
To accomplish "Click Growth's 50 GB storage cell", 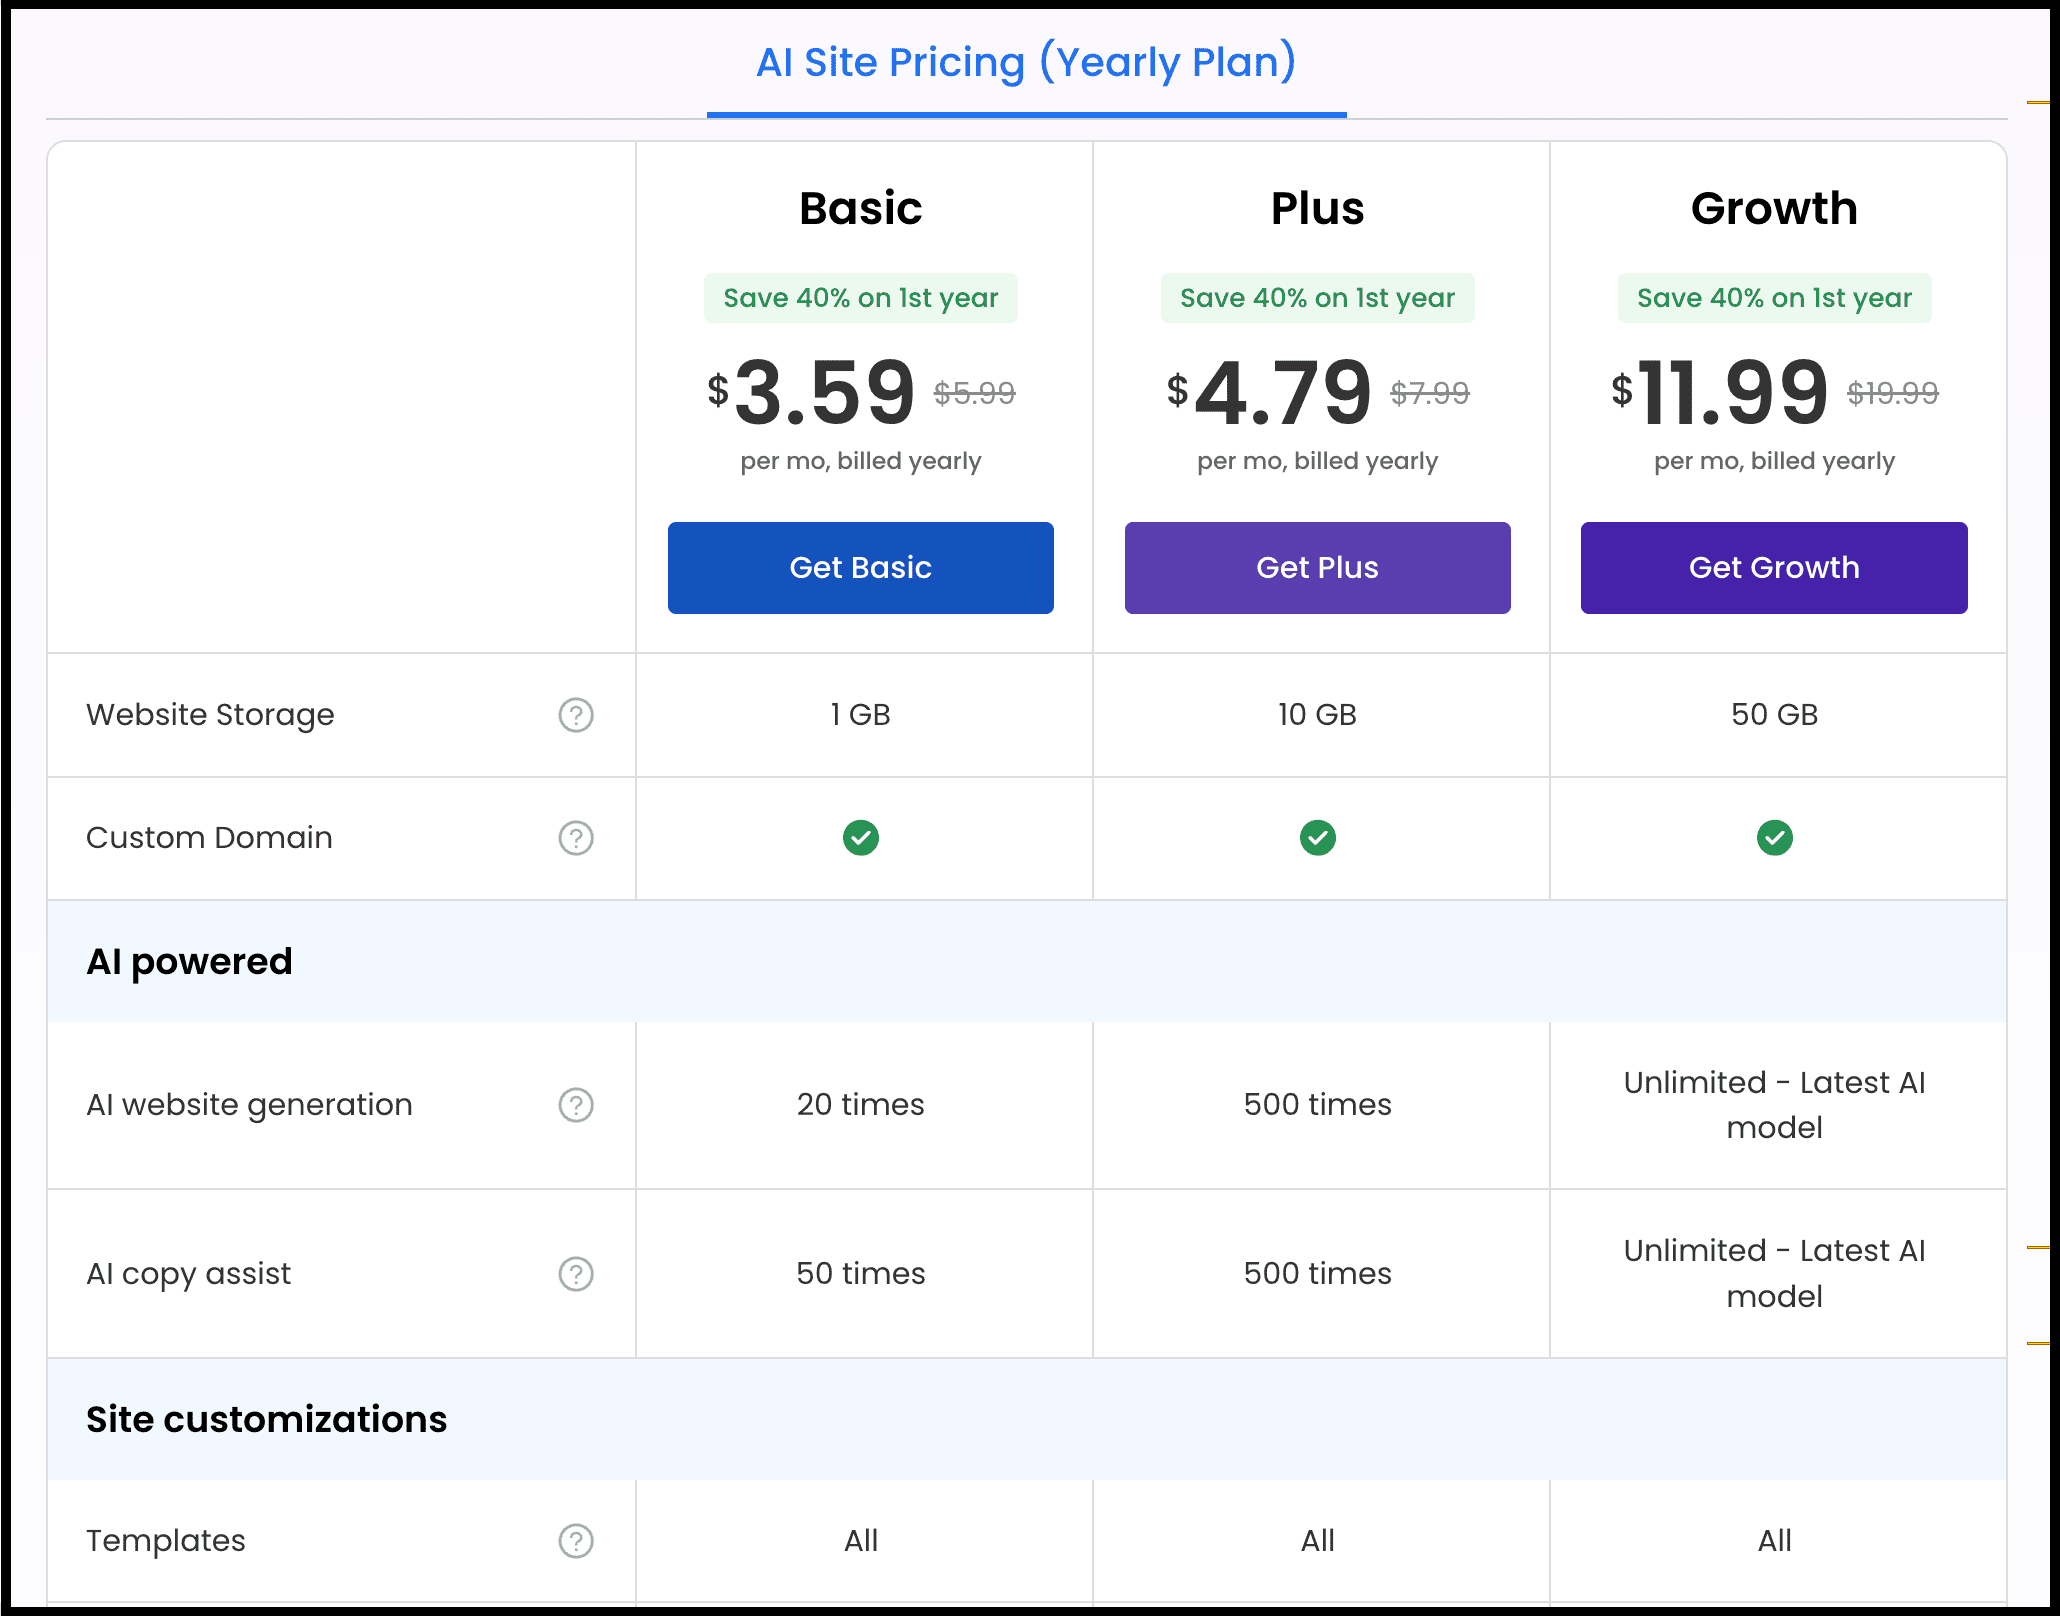I will tap(1775, 715).
